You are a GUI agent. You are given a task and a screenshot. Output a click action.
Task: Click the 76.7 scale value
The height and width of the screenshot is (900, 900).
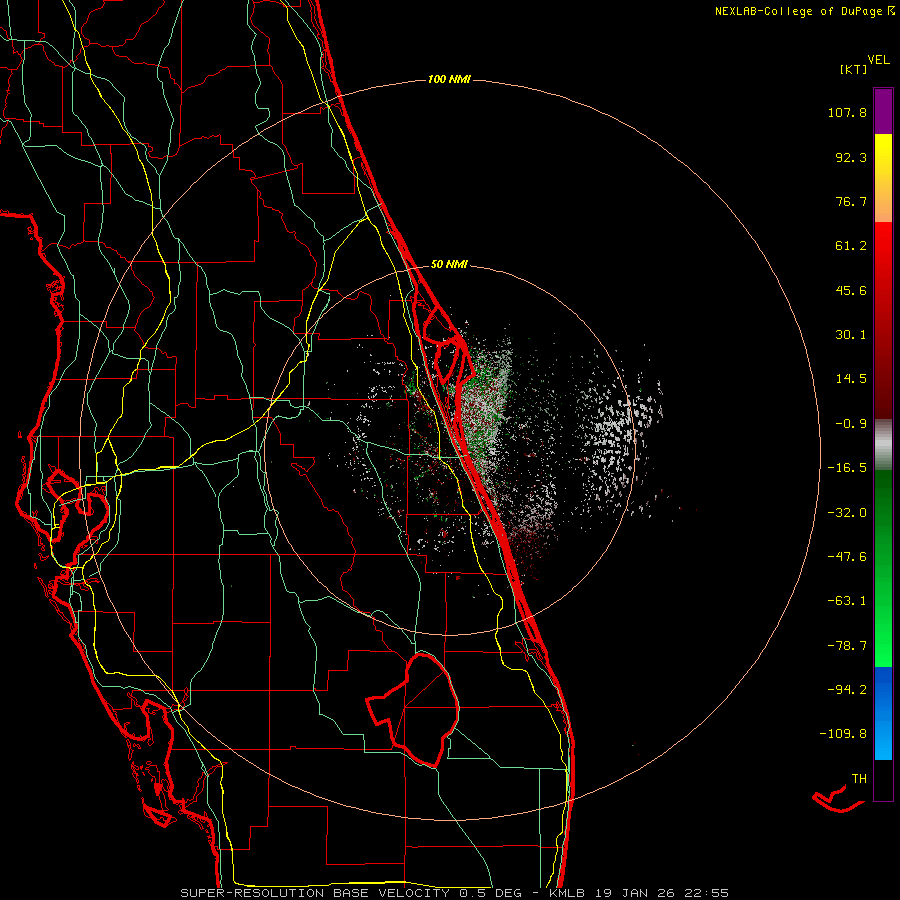coord(851,201)
